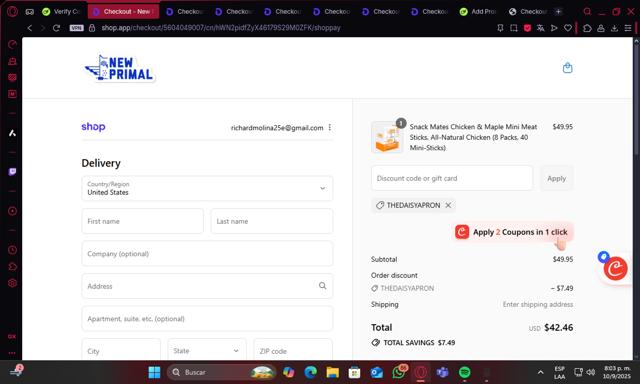Click the Apartment, suite, etc. field
The width and height of the screenshot is (640, 384).
coord(207,318)
